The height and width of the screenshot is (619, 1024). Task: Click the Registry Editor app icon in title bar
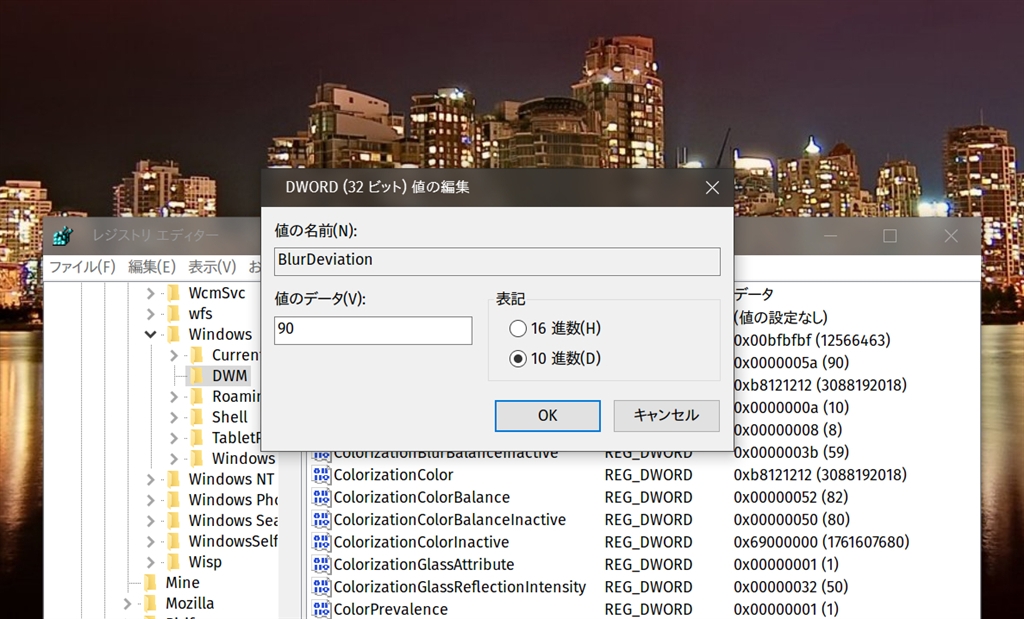pyautogui.click(x=63, y=235)
